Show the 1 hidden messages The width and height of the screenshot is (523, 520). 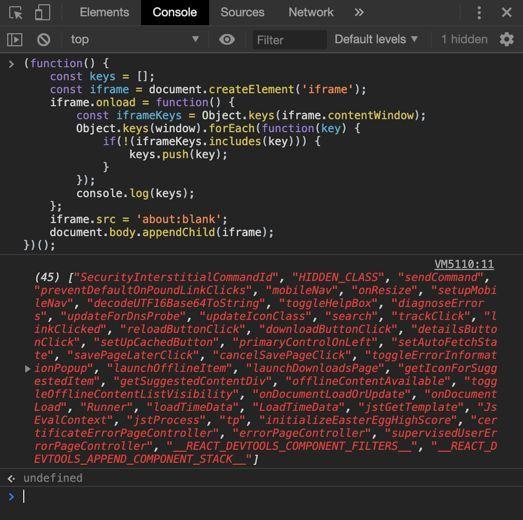click(464, 39)
